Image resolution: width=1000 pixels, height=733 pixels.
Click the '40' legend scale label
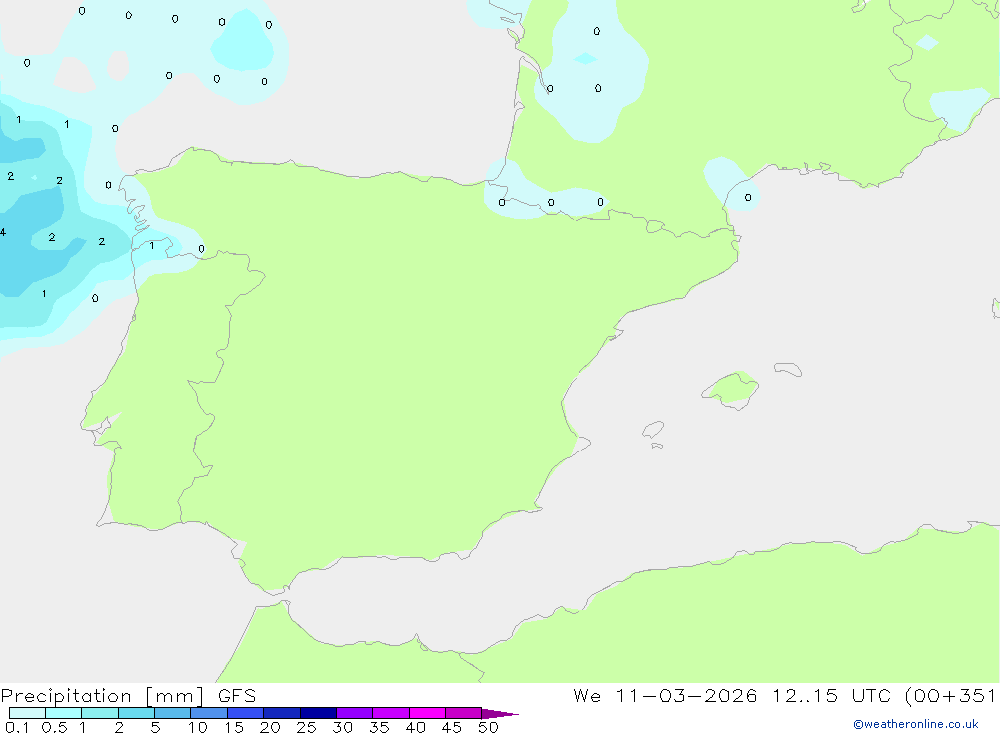click(x=415, y=727)
